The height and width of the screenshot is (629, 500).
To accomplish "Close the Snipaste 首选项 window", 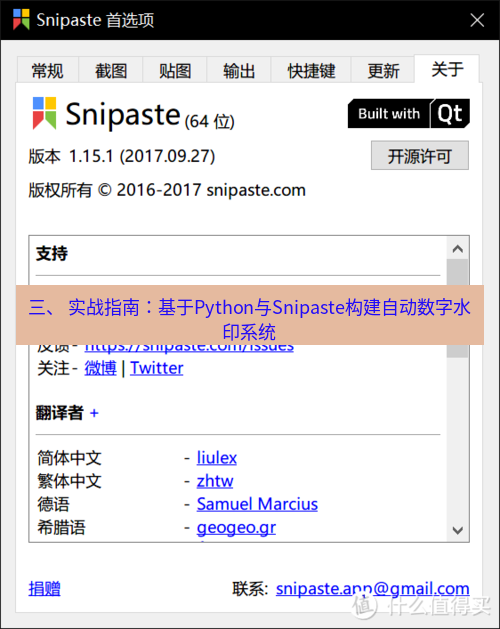I will [477, 20].
